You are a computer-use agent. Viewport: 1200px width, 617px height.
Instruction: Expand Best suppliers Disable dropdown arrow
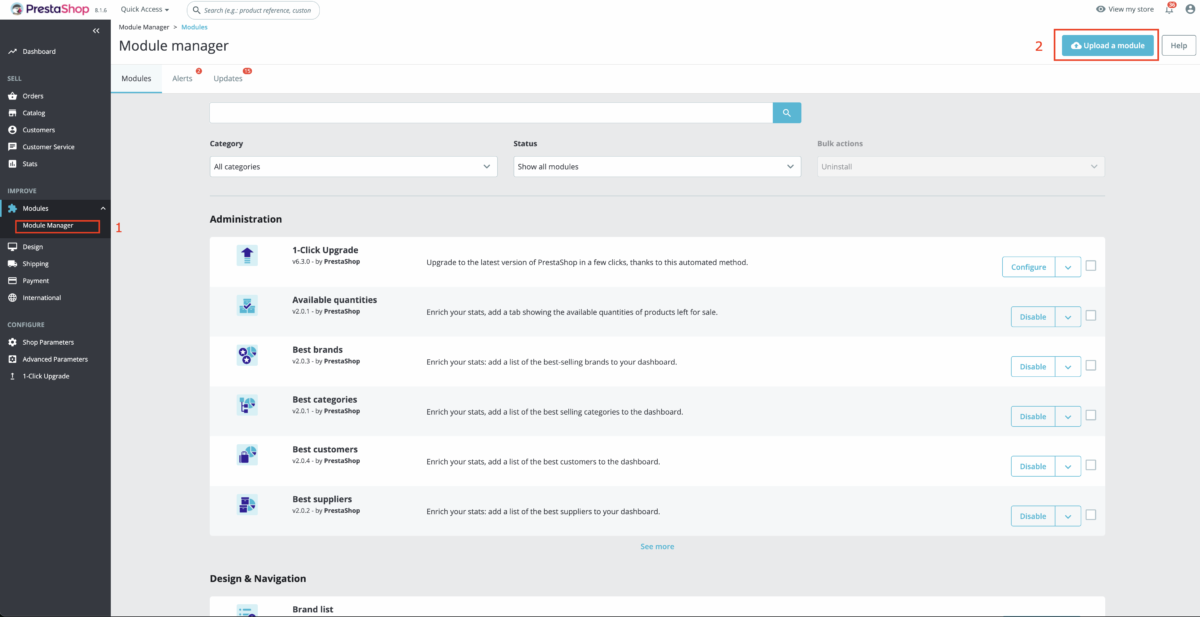tap(1068, 516)
